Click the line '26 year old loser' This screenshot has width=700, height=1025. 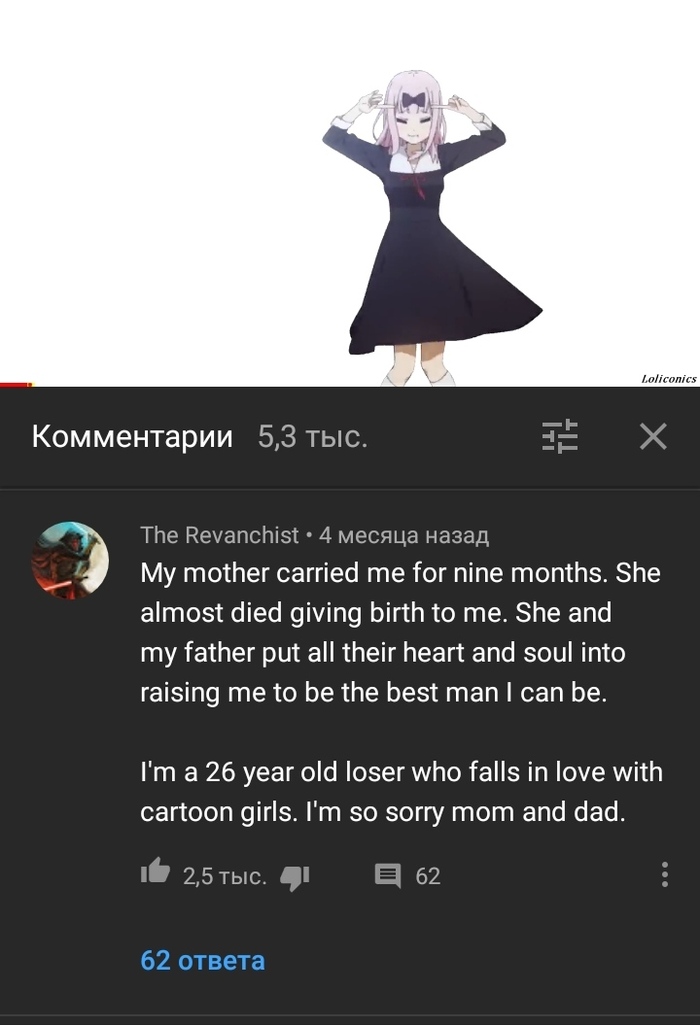pyautogui.click(x=400, y=772)
